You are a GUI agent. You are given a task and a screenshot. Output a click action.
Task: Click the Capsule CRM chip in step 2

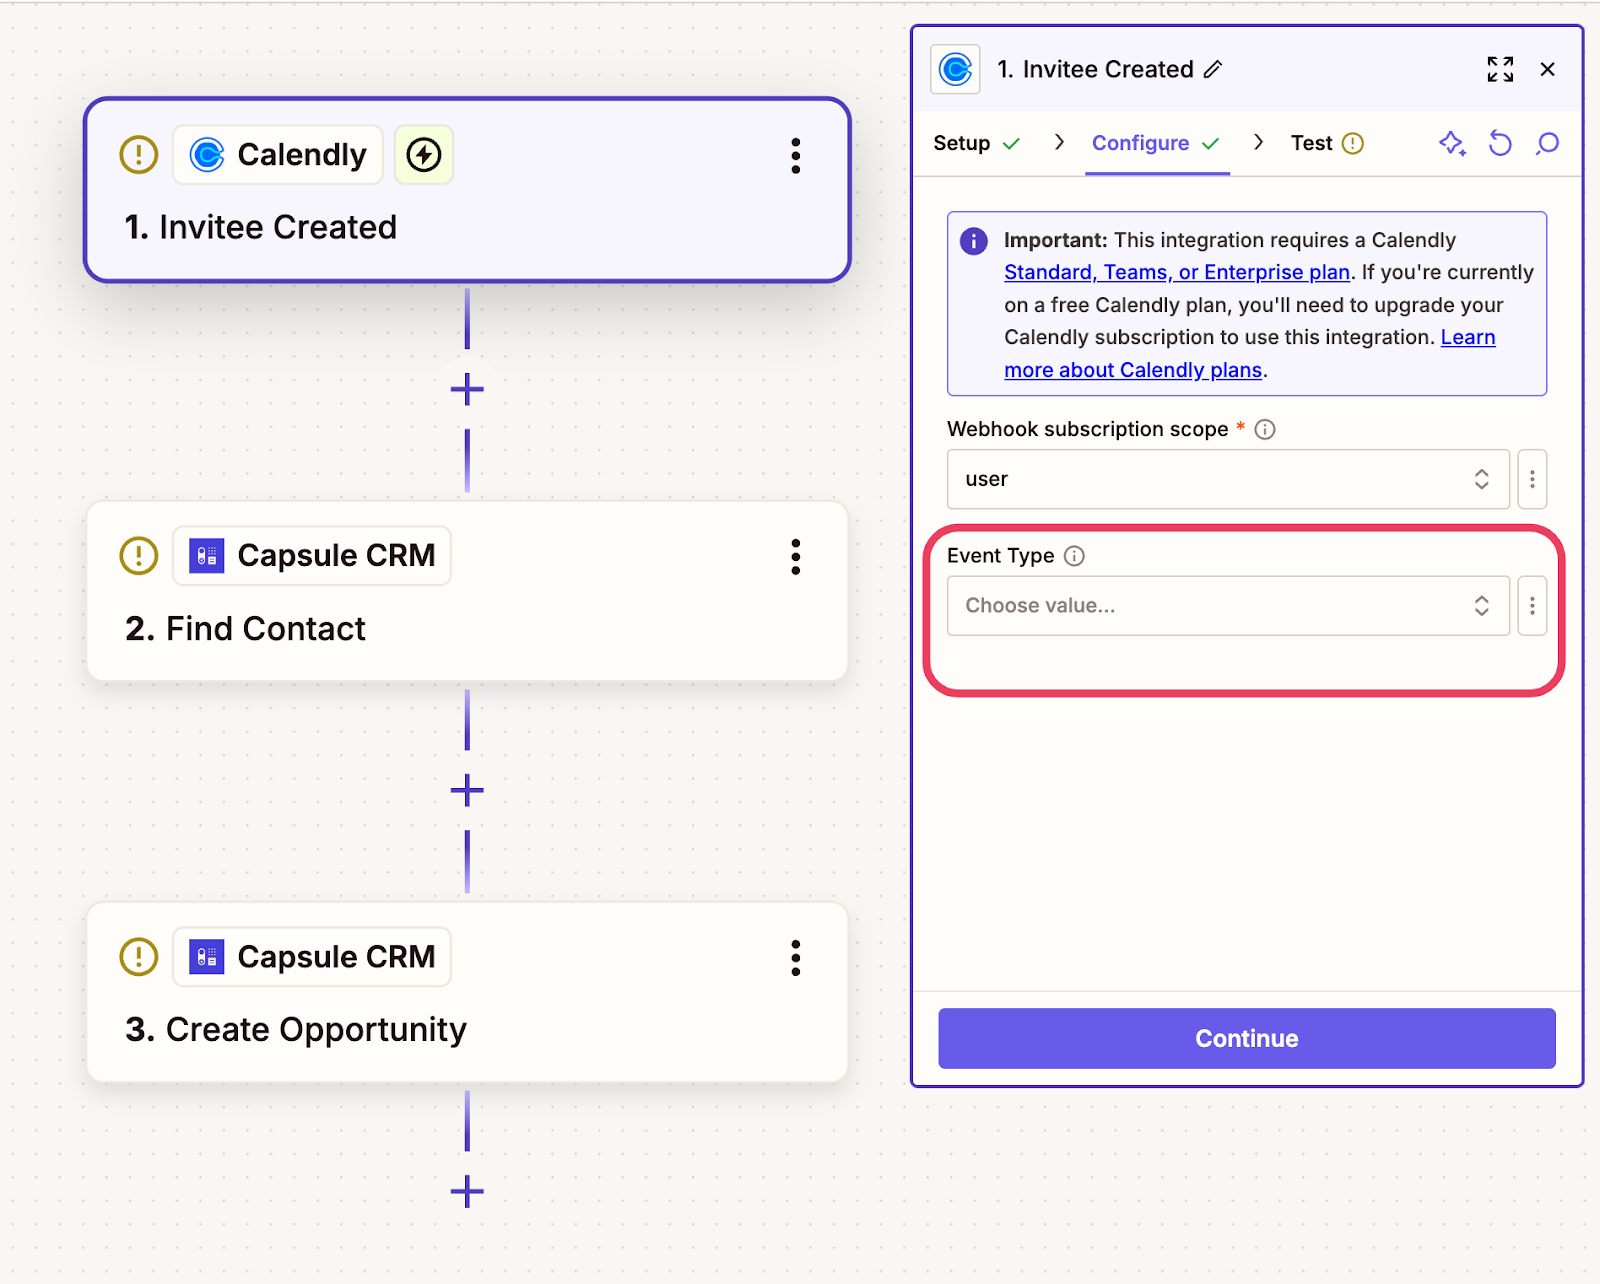[312, 556]
